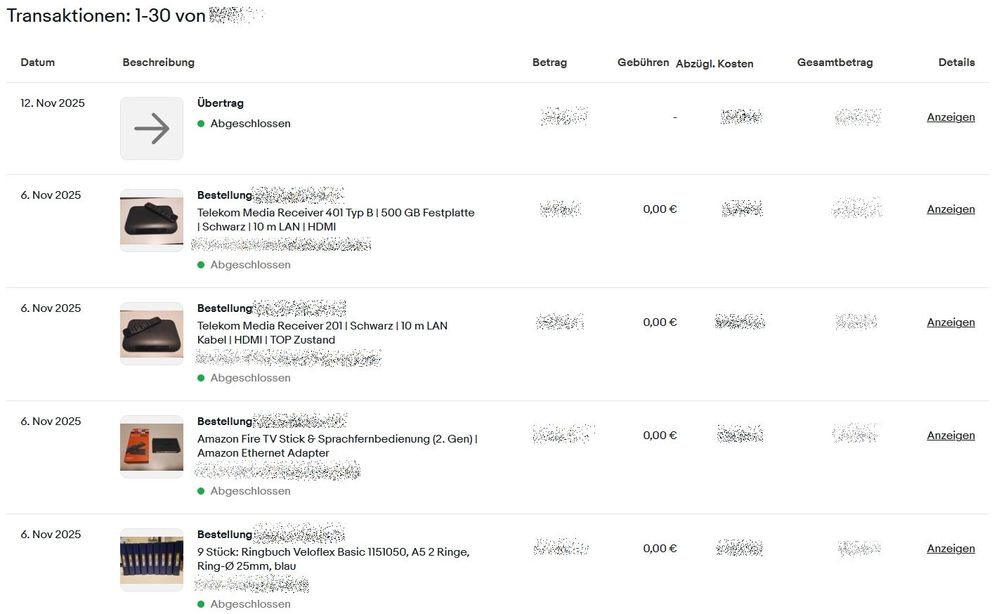
Task: Show details for Fire TV Stick order
Action: click(x=950, y=436)
